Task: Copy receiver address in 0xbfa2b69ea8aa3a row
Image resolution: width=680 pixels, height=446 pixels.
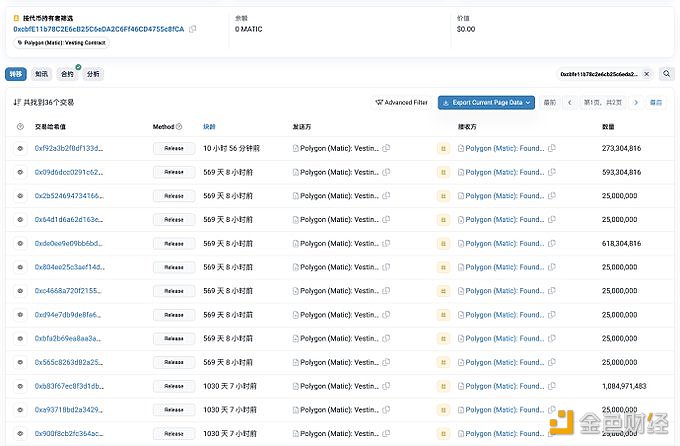Action: tap(552, 338)
